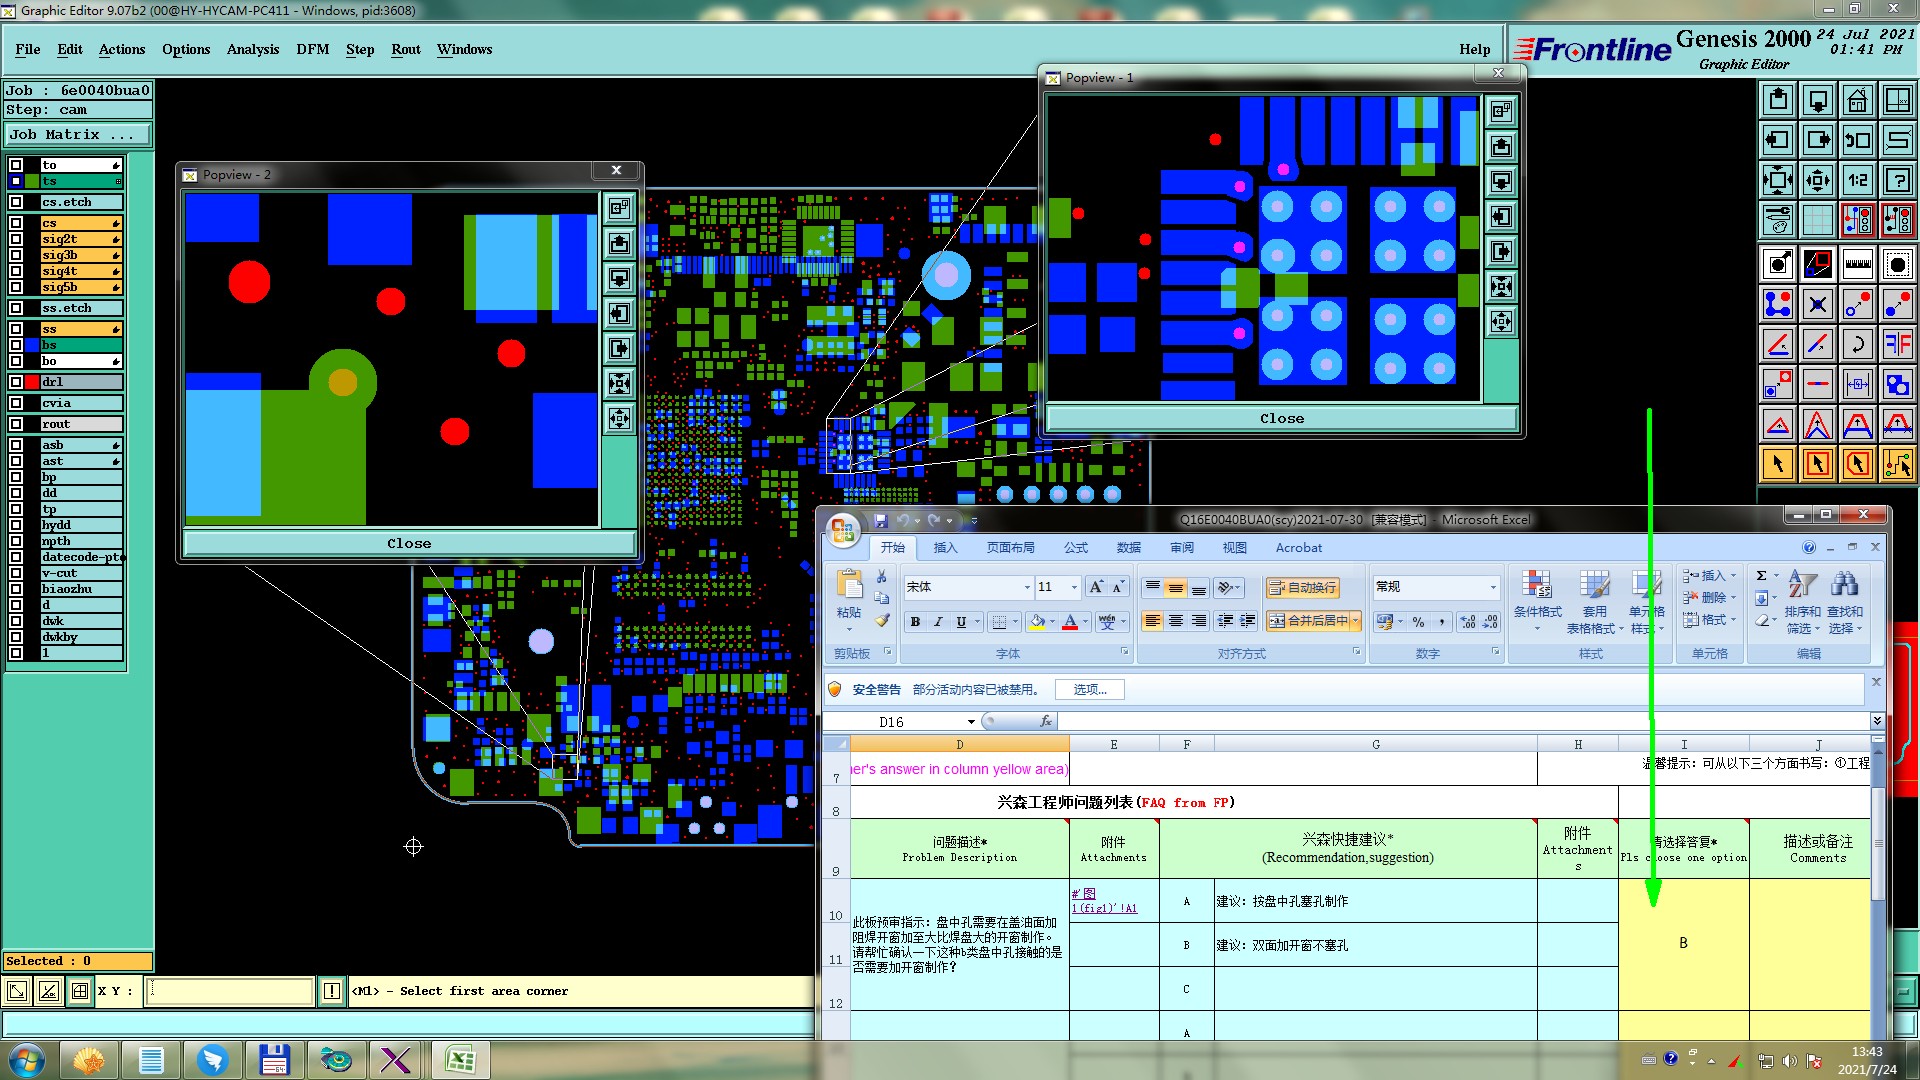Click the delete feature X tool
Viewport: 1920px width, 1080px height.
(1817, 304)
